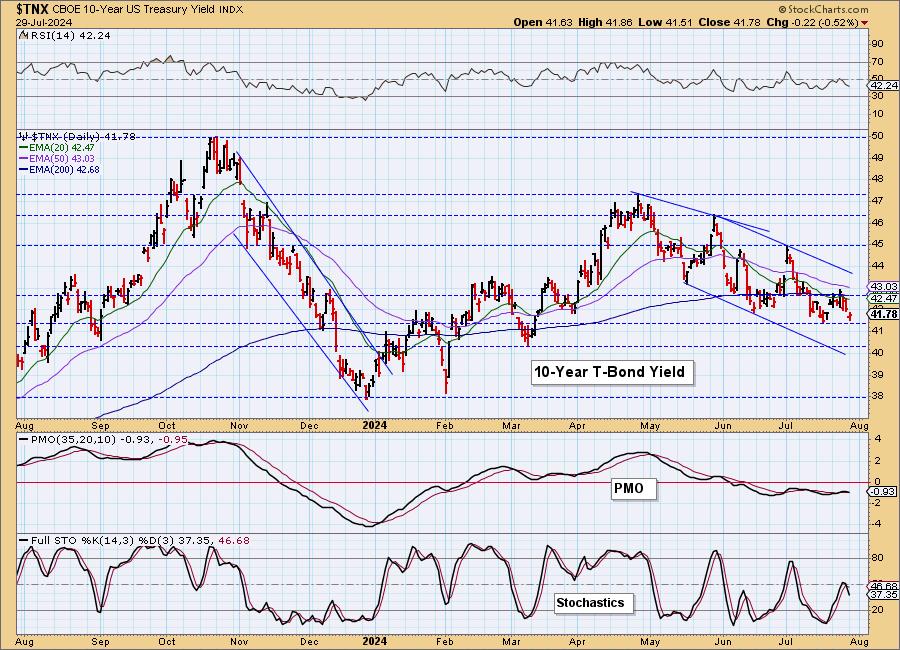The height and width of the screenshot is (650, 900).
Task: Click the 80 level on the Stochastics axis
Action: [877, 558]
